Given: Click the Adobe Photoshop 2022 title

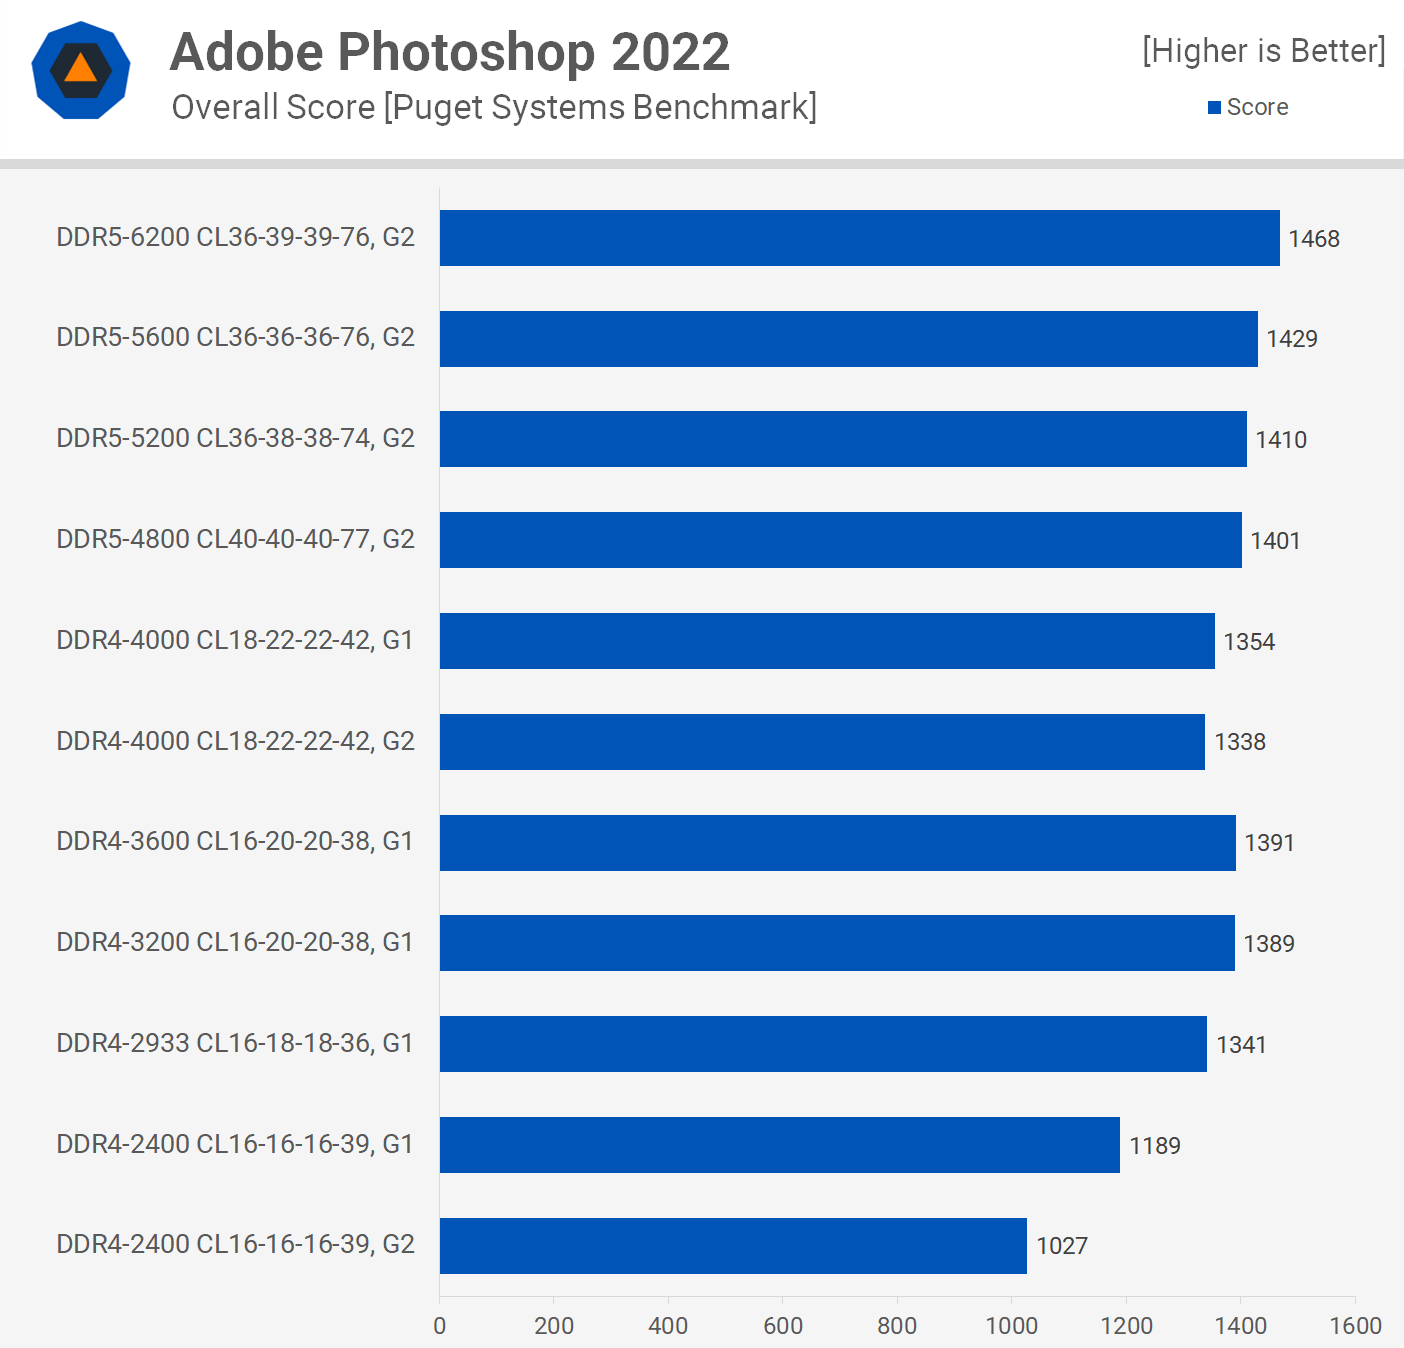Looking at the screenshot, I should point(450,52).
